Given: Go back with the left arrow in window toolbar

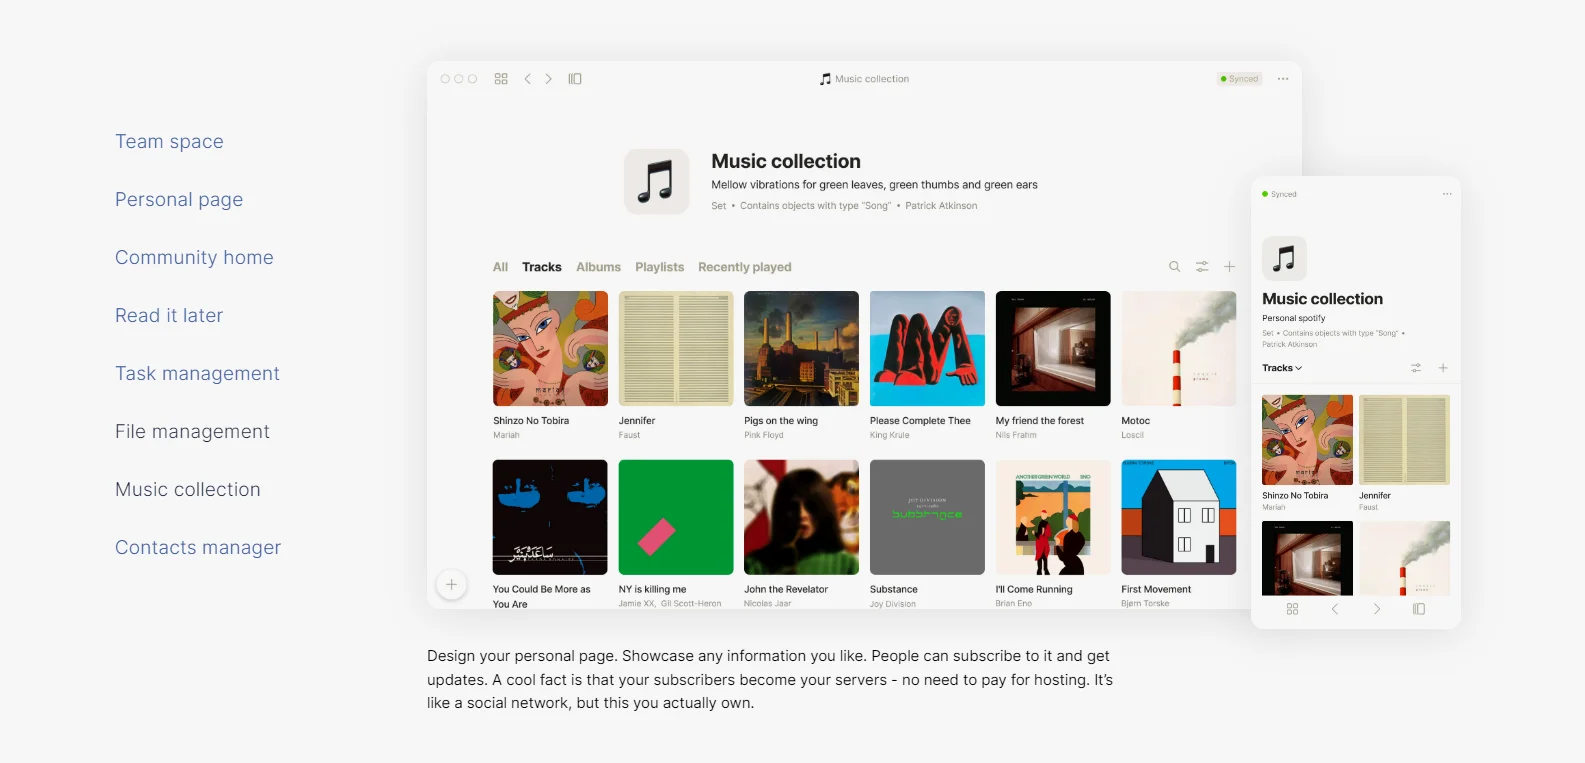Looking at the screenshot, I should pos(527,79).
